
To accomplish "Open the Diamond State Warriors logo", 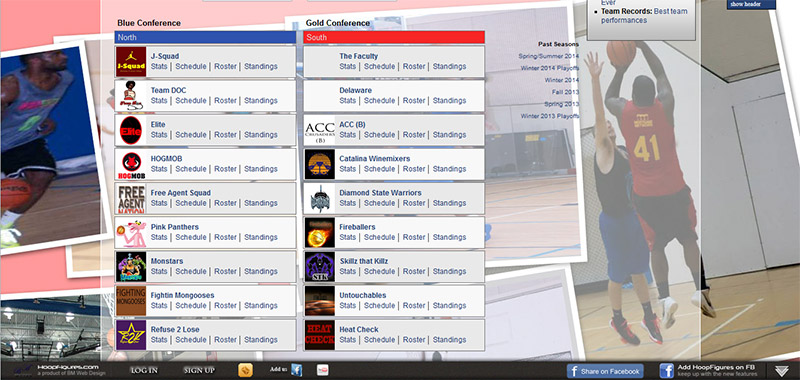I will click(319, 198).
